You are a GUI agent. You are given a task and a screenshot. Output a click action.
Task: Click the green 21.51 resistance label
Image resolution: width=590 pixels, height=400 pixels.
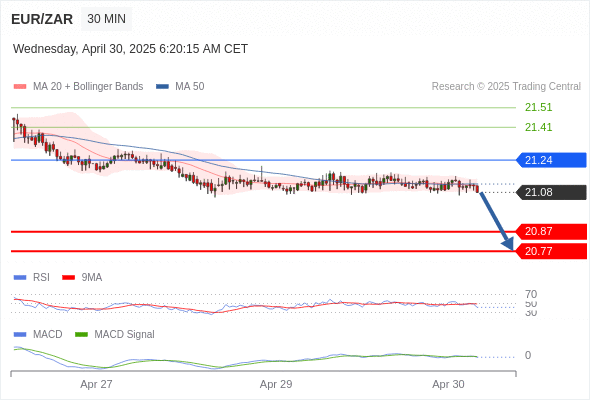(538, 107)
